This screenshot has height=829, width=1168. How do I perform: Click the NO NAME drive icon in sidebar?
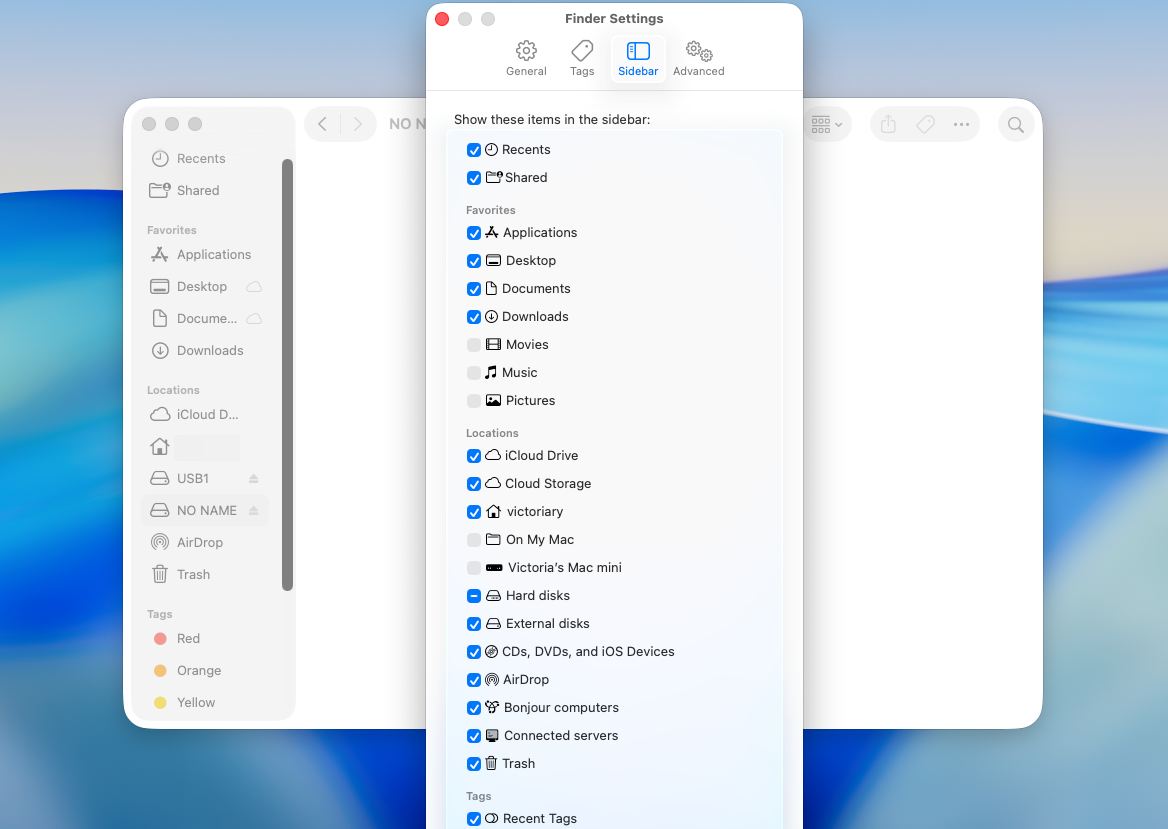(x=159, y=510)
